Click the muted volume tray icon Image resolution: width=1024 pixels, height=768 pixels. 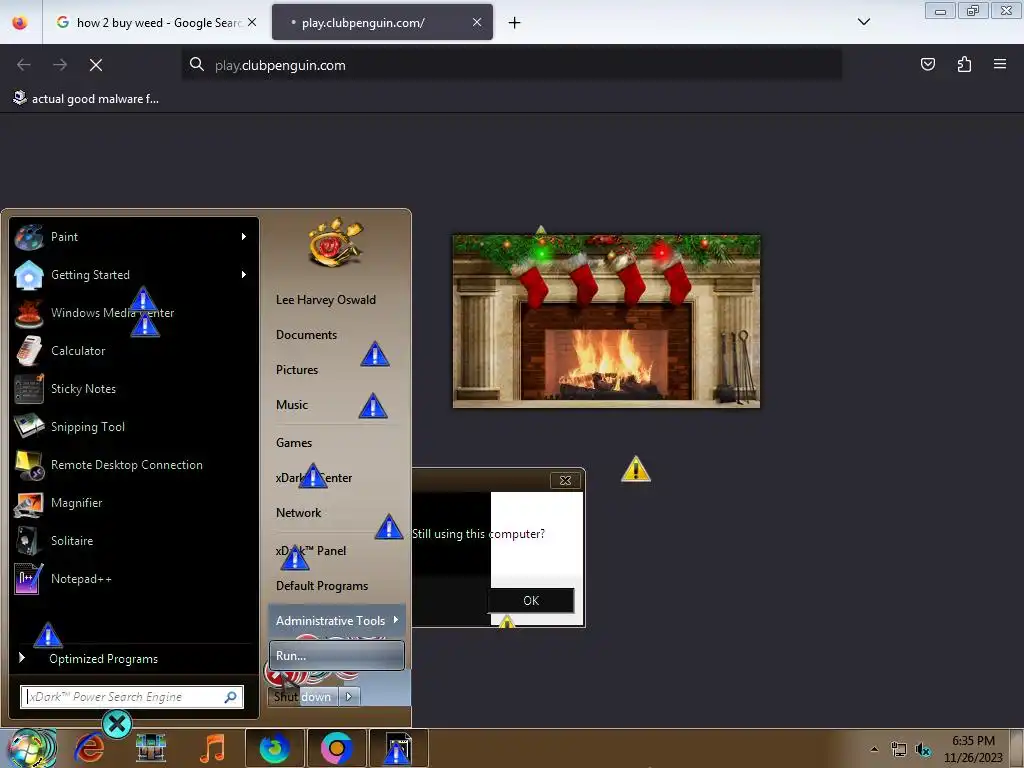pyautogui.click(x=923, y=749)
